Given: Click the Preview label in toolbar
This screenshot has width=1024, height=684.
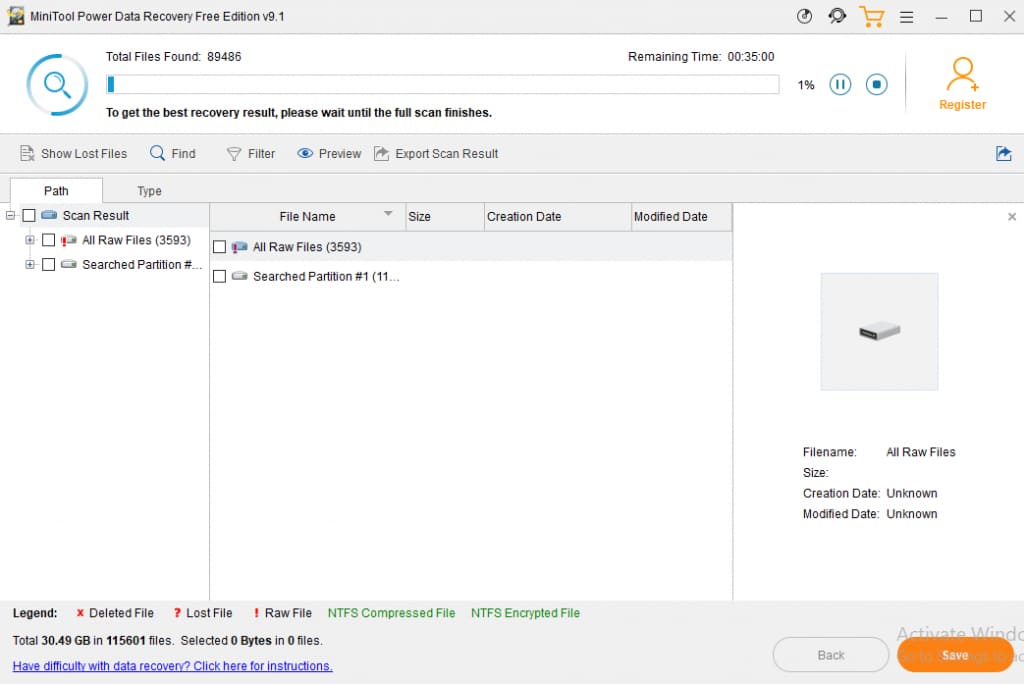Looking at the screenshot, I should click(x=340, y=154).
